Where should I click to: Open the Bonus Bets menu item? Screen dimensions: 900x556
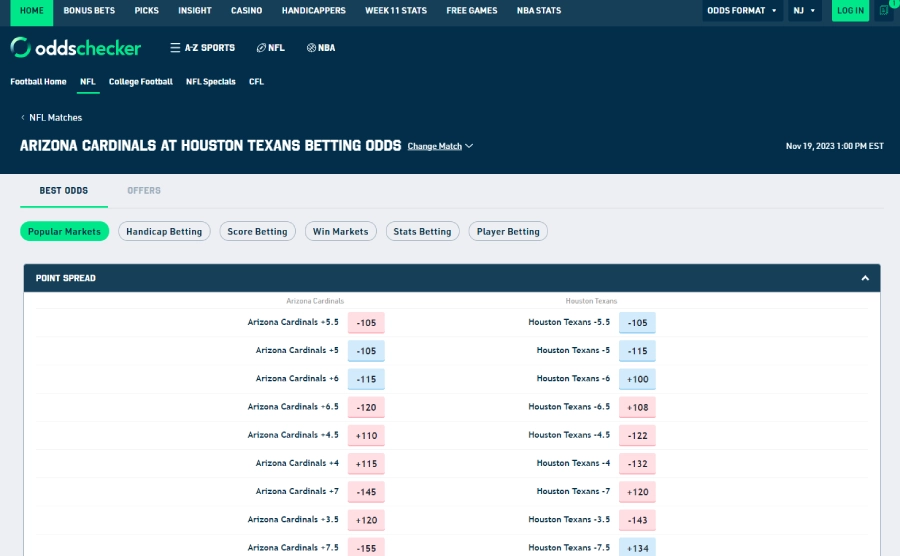pos(89,10)
